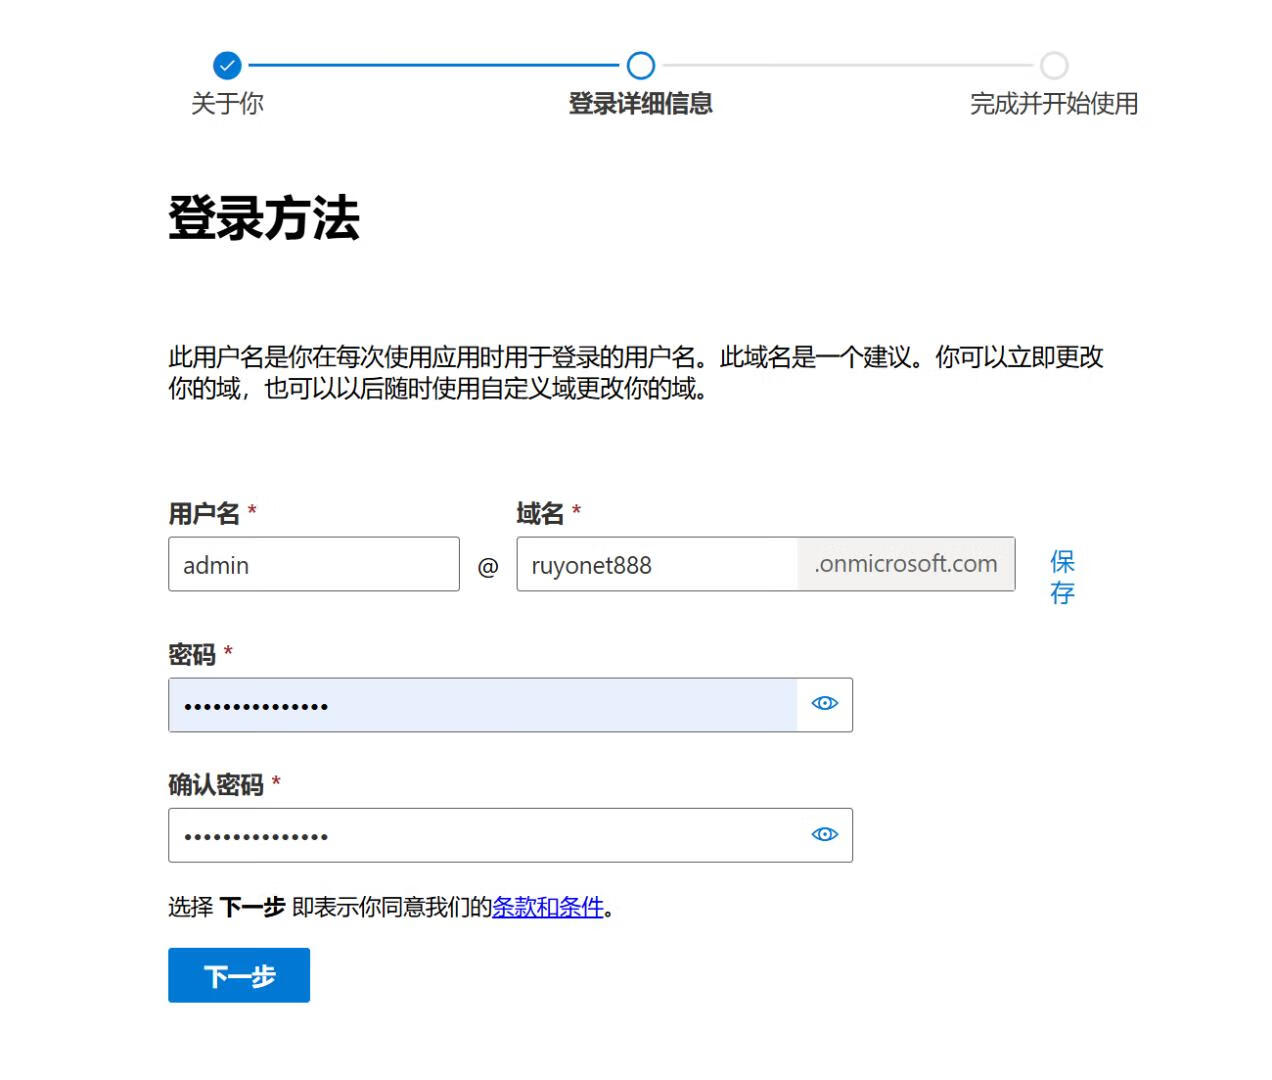Click the @ symbol between the fields
1272x1080 pixels.
(x=488, y=567)
